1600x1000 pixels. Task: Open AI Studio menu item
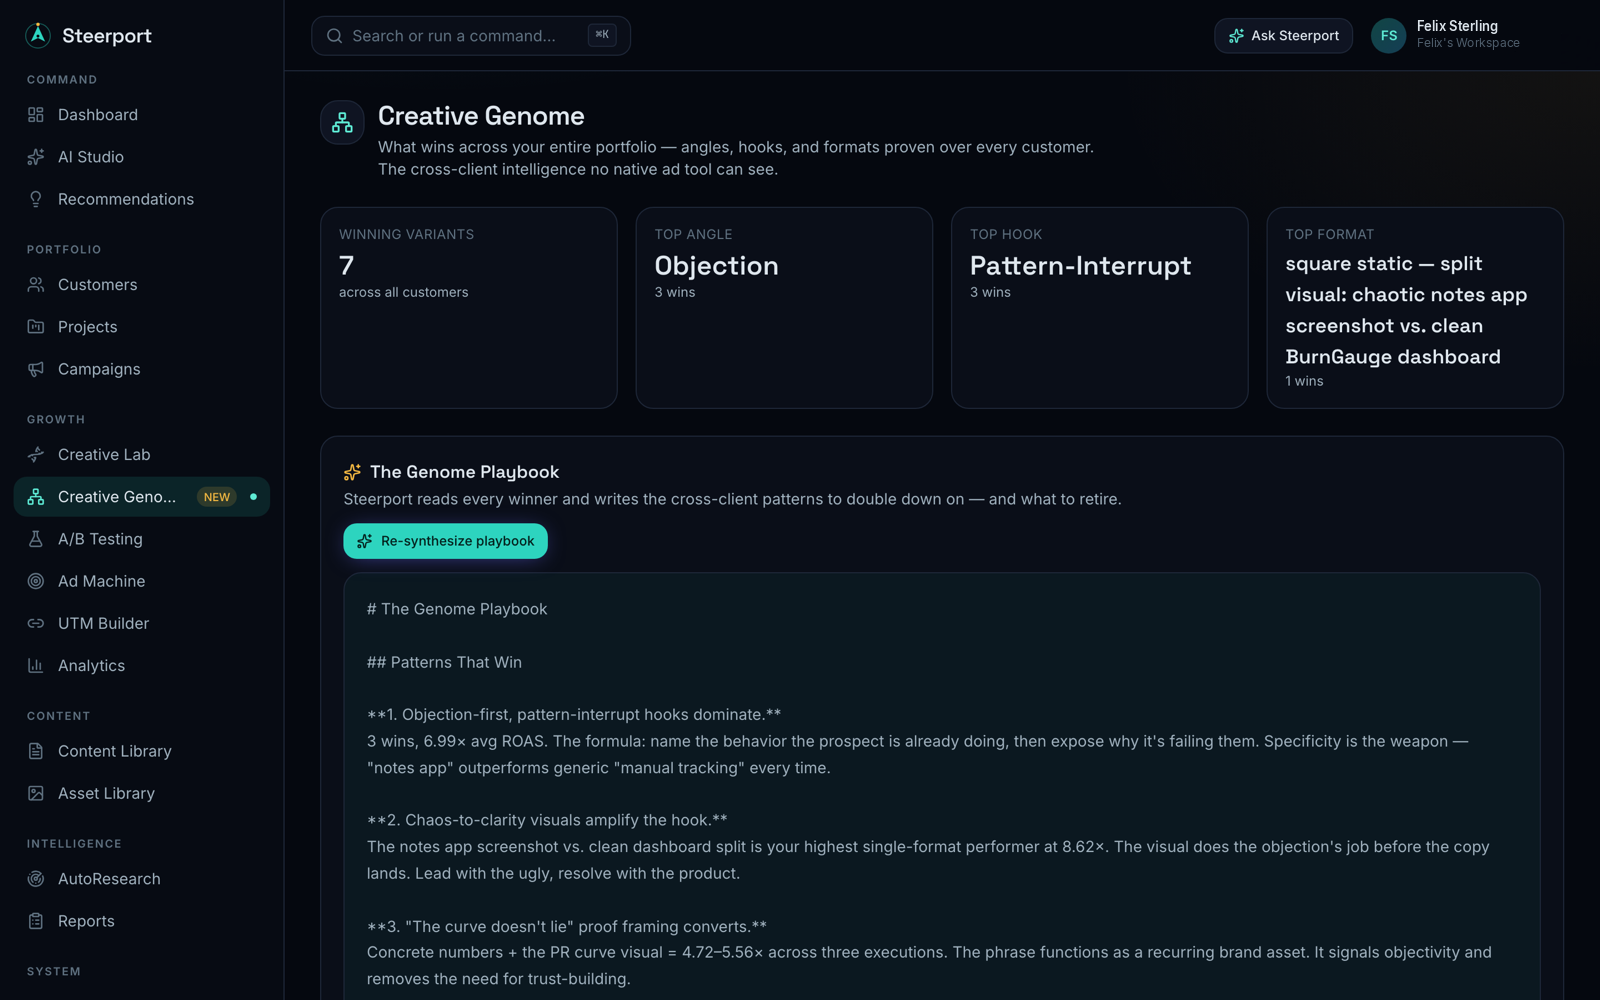(x=142, y=157)
